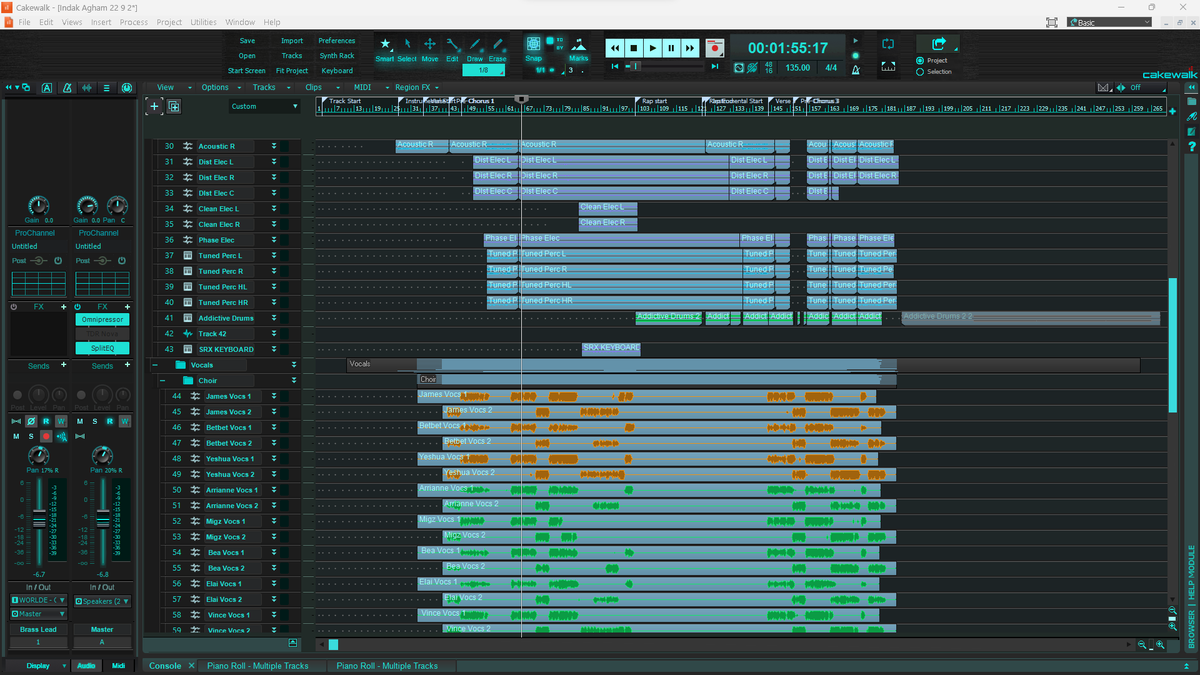Go to project end button
Viewport: 1200px width, 675px height.
pyautogui.click(x=714, y=66)
